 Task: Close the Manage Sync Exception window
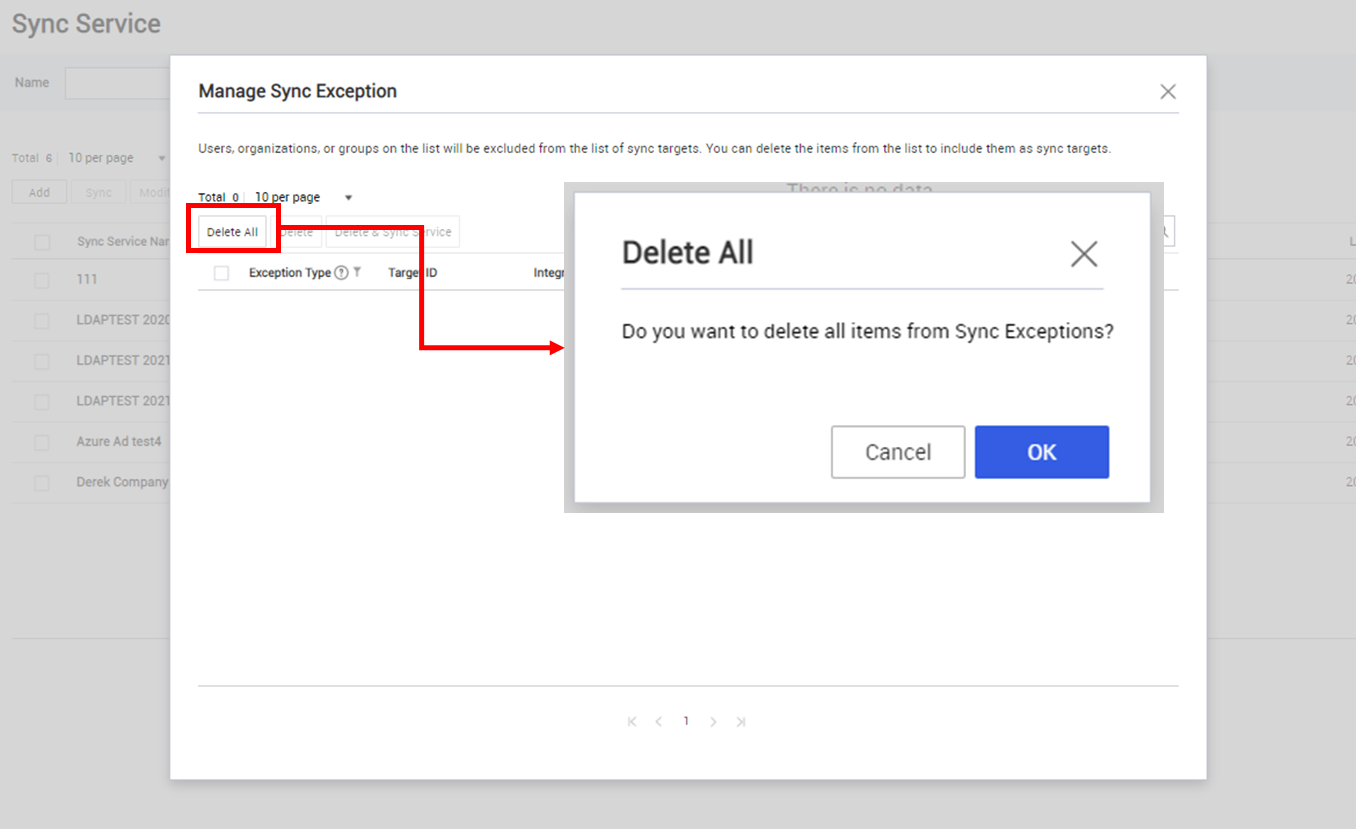tap(1167, 92)
